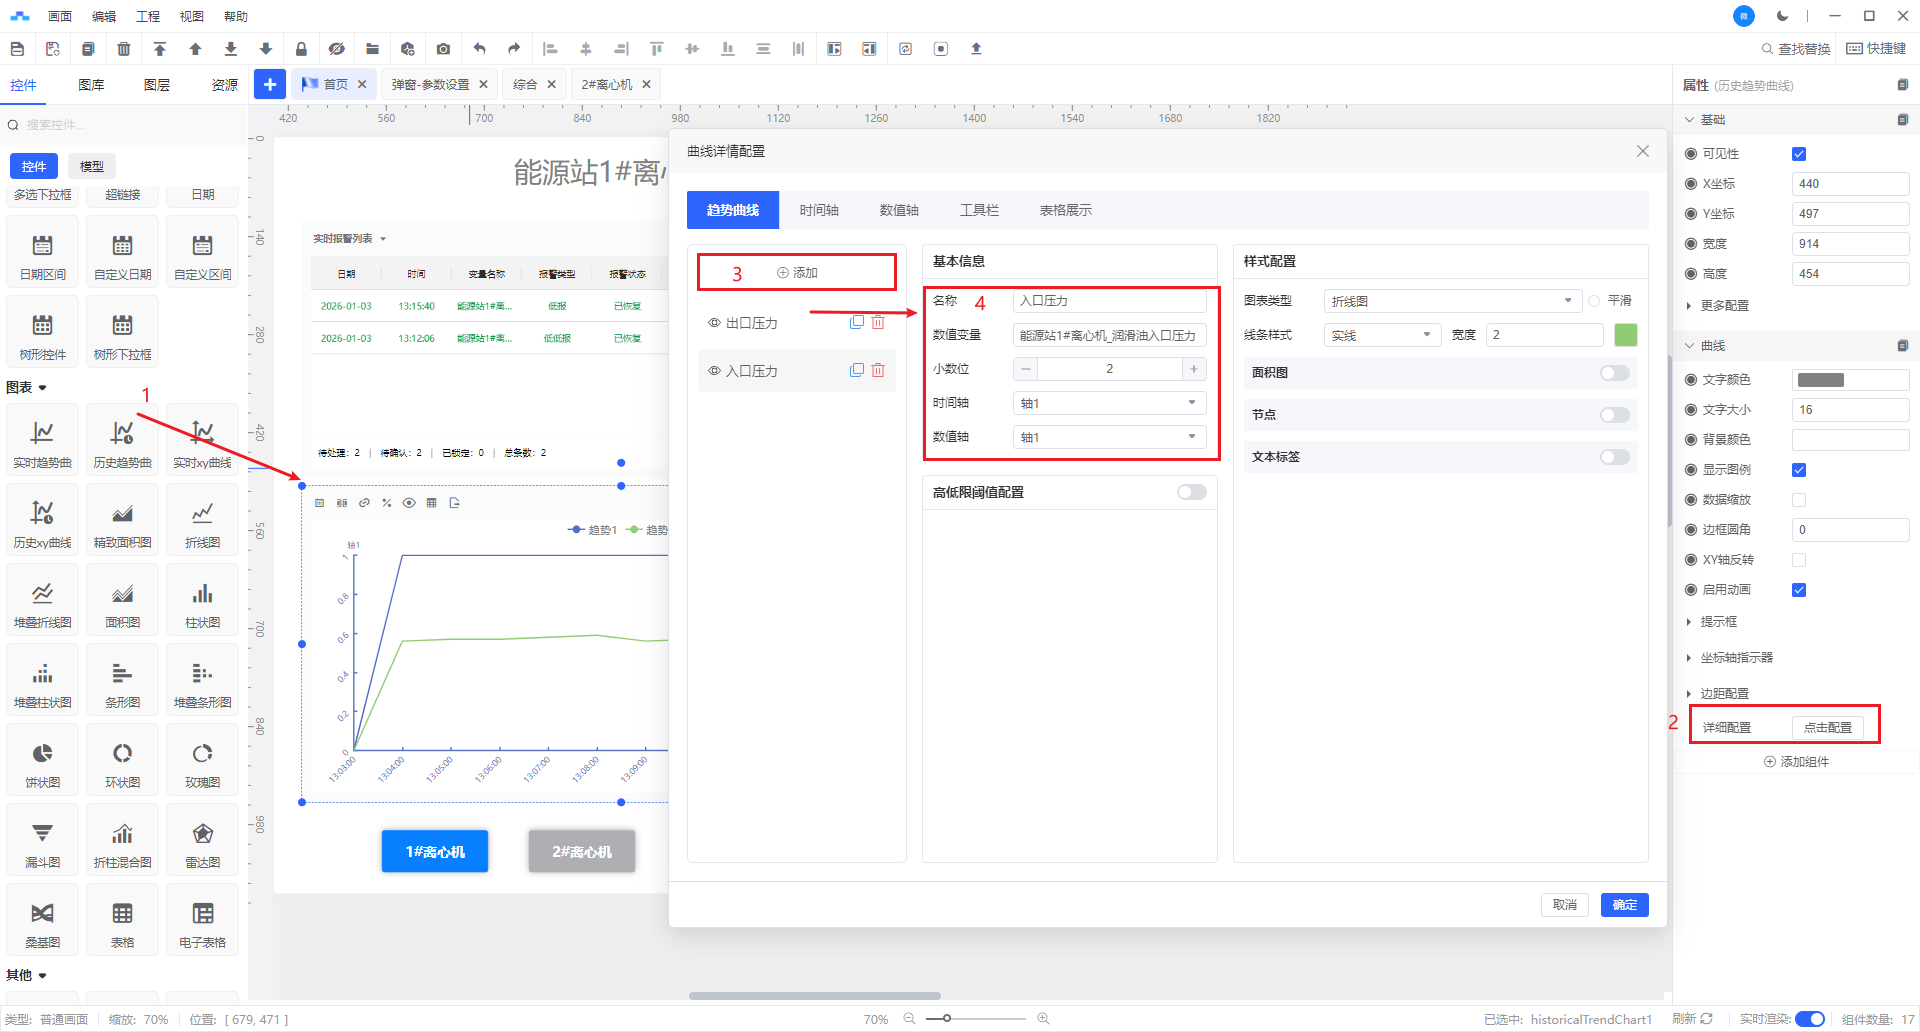
Task: Click the copy icon for 入口压力 curve
Action: point(856,370)
